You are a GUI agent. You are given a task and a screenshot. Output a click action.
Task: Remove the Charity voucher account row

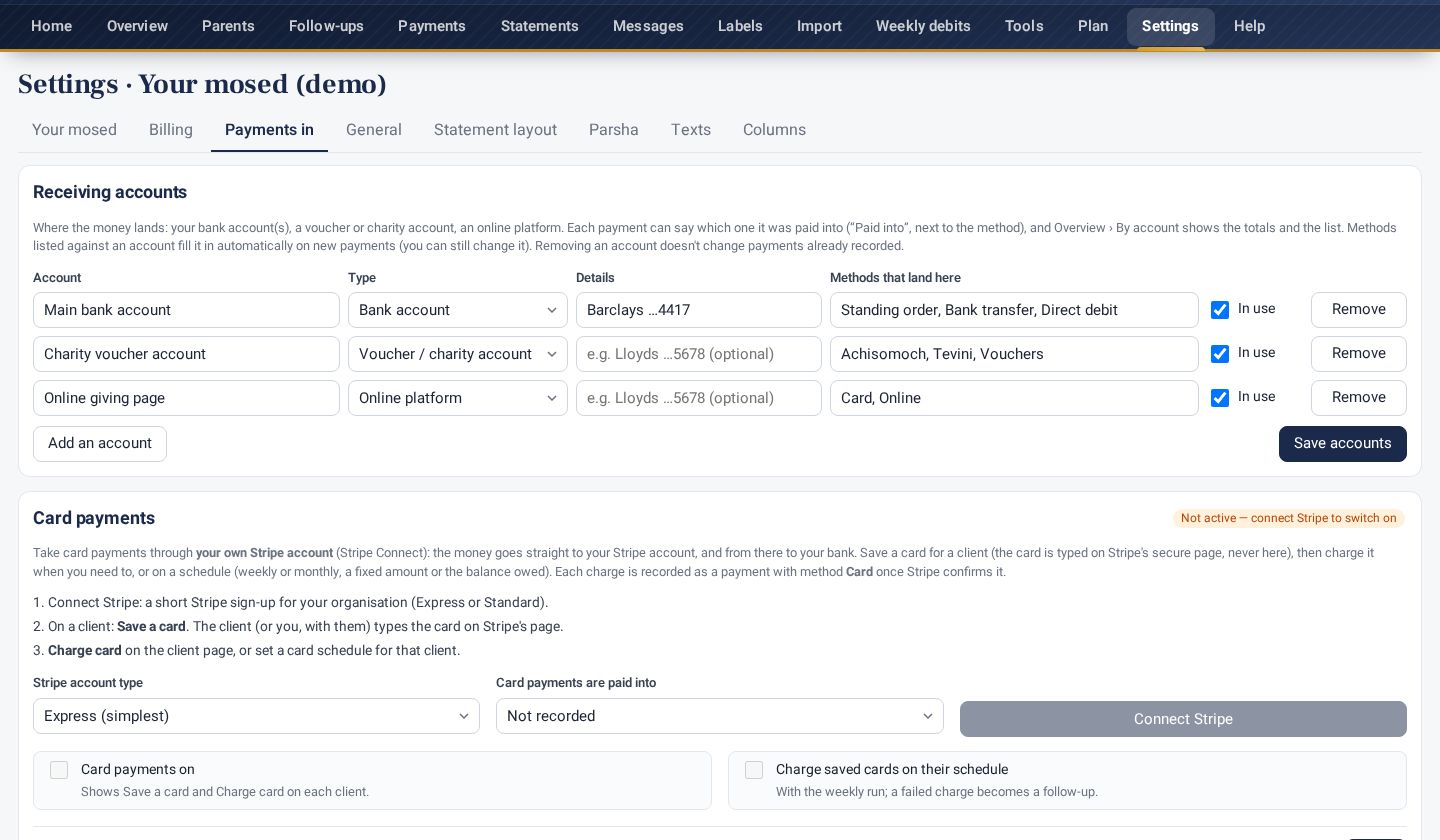[x=1359, y=354]
